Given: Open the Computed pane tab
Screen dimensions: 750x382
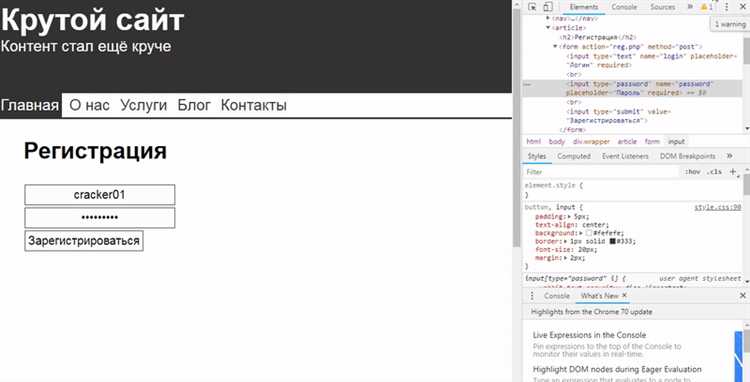Looking at the screenshot, I should (574, 156).
